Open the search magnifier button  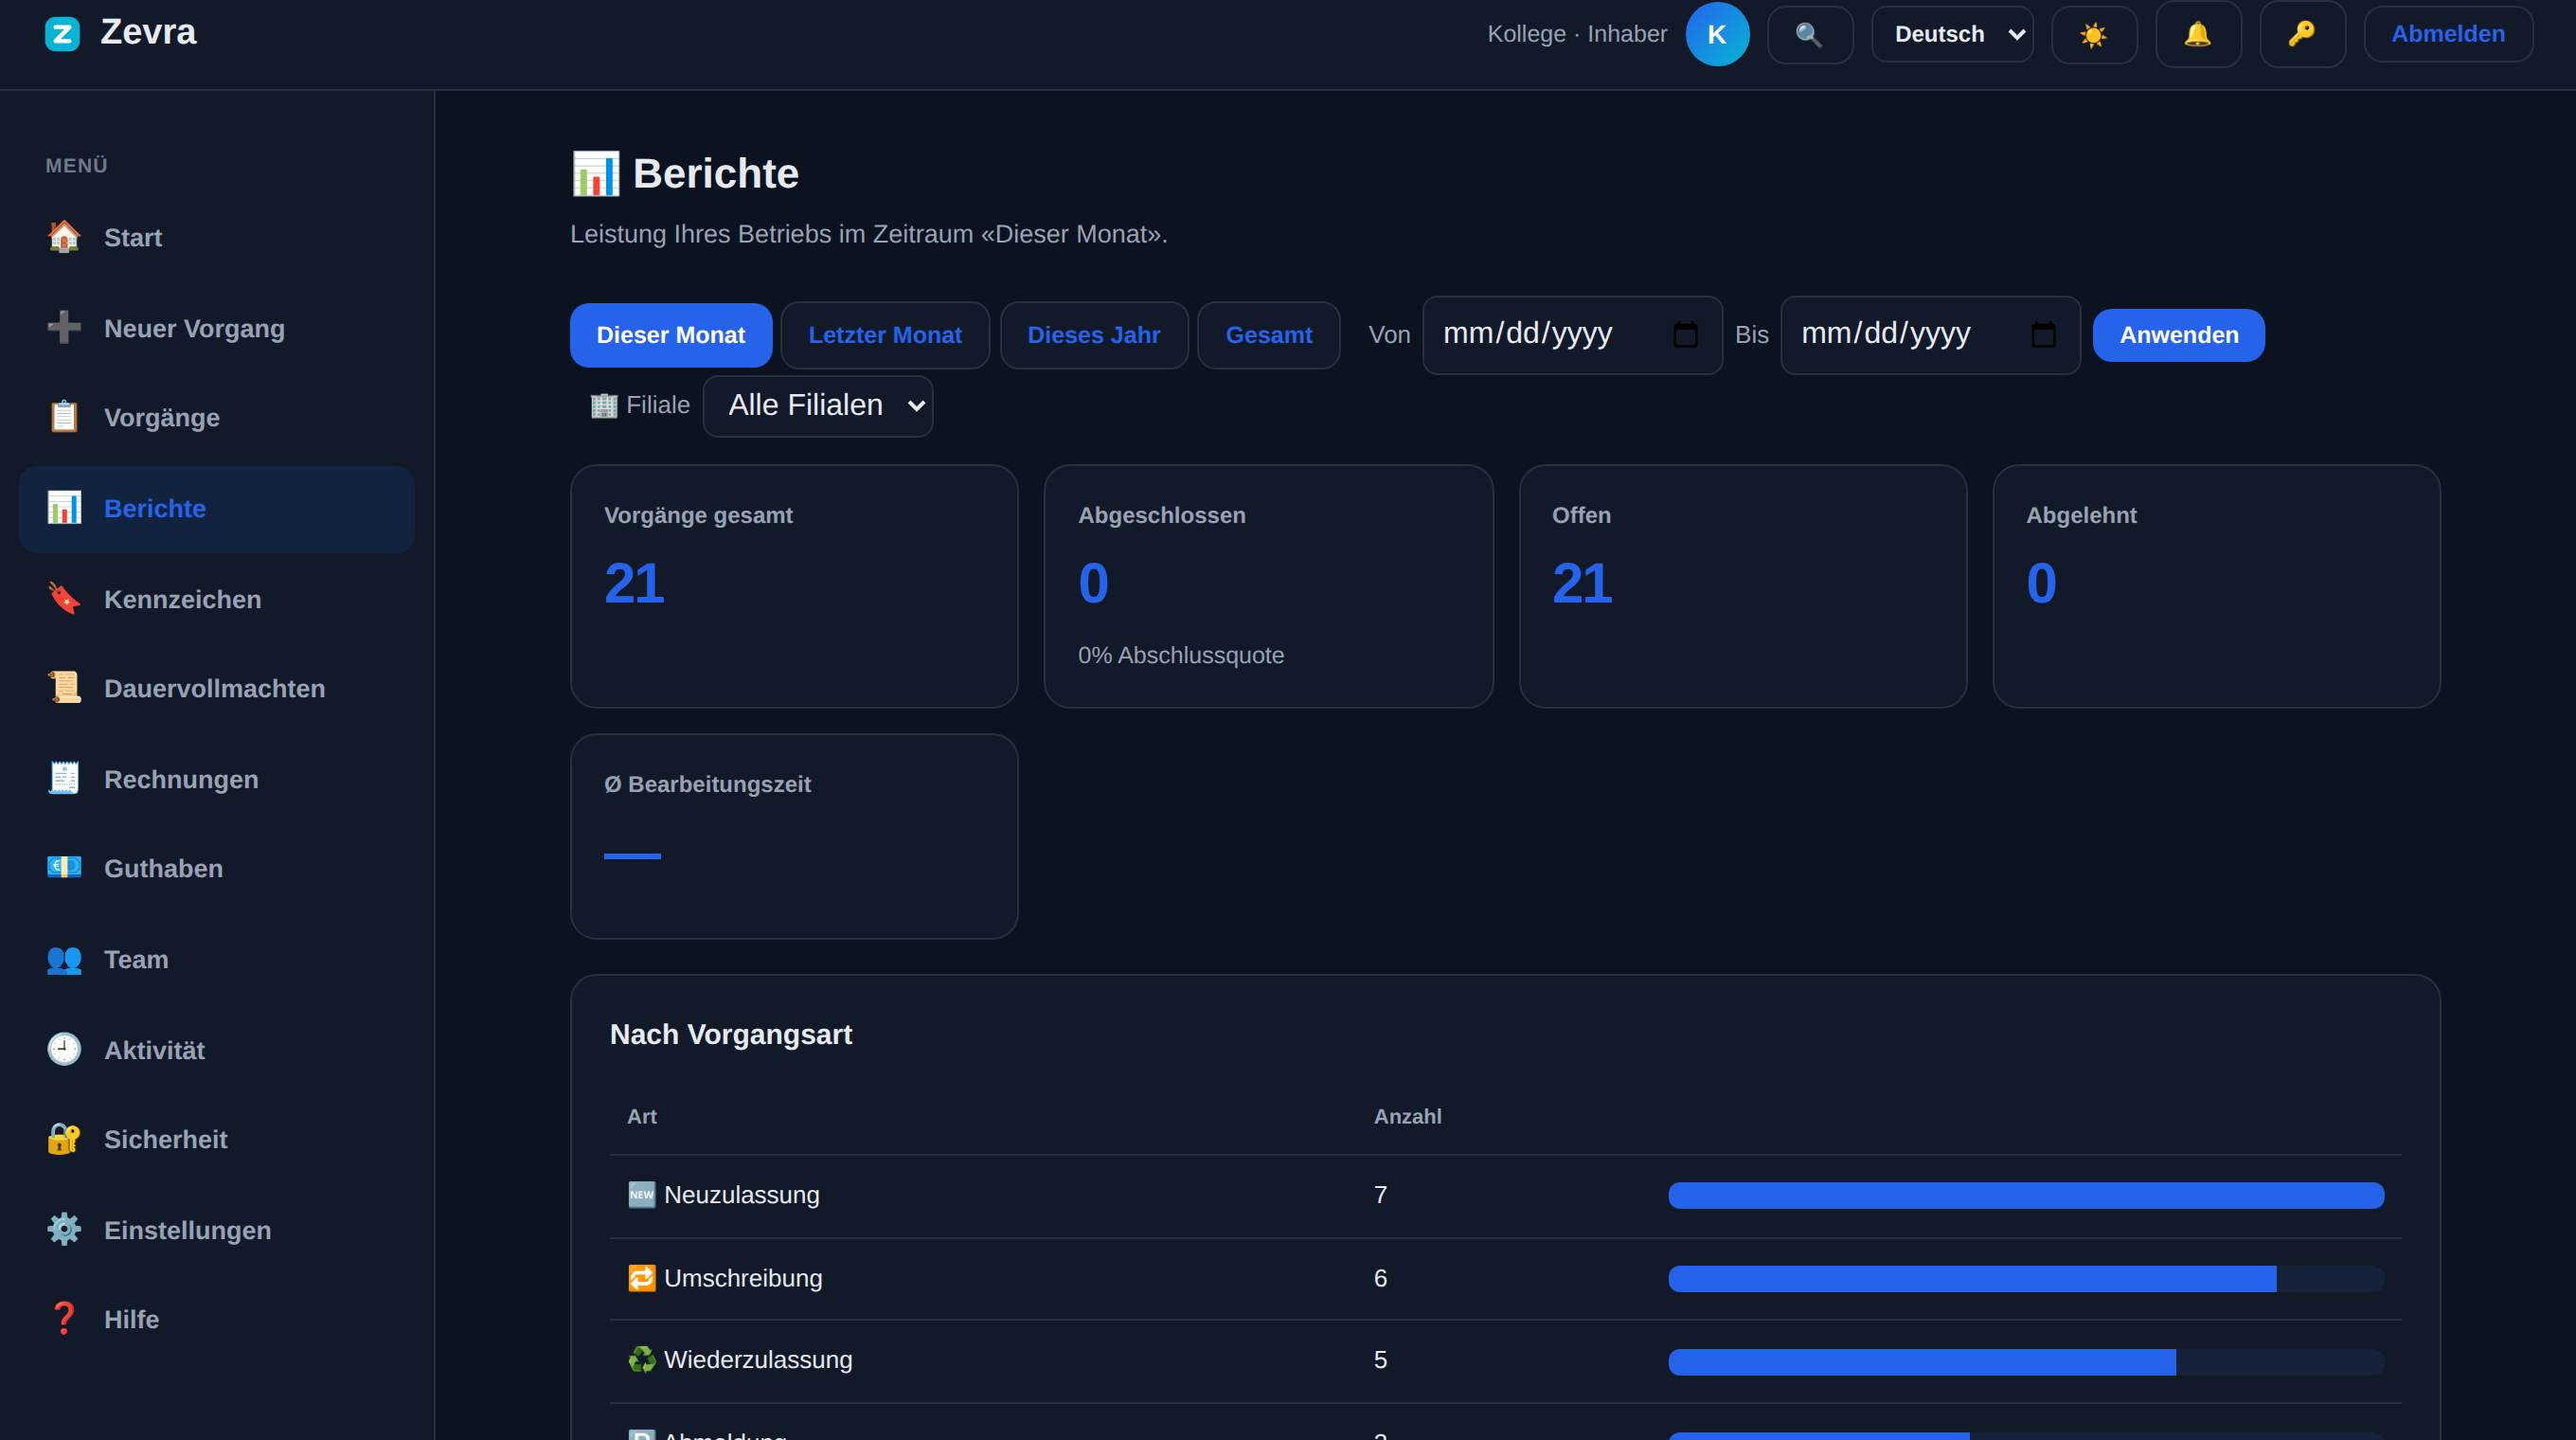1809,35
